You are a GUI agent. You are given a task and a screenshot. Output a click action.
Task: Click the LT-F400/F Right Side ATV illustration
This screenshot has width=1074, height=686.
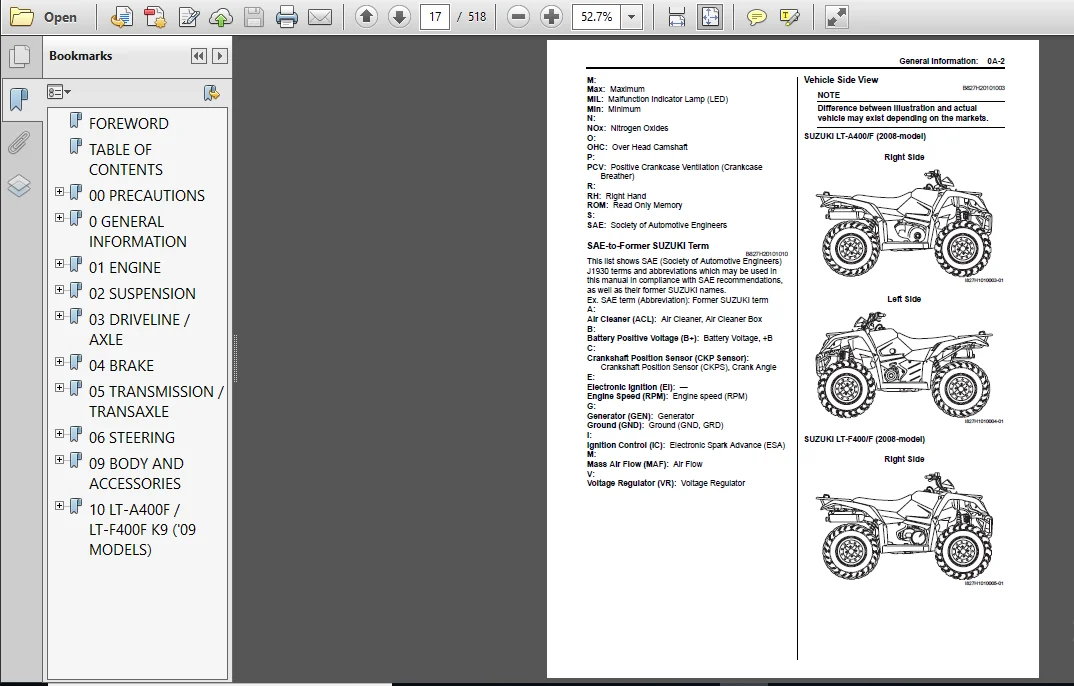[904, 526]
